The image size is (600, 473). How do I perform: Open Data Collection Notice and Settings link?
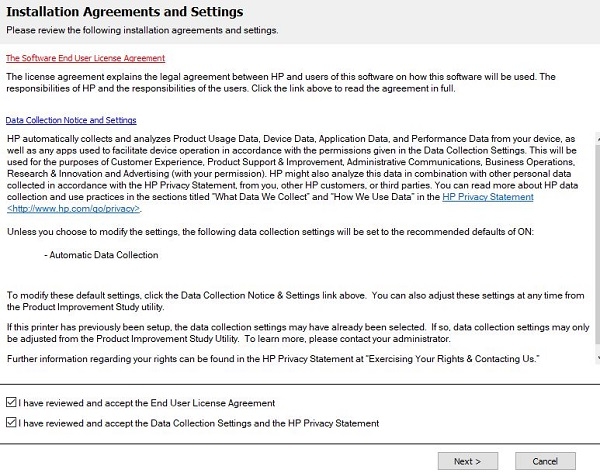[x=71, y=120]
